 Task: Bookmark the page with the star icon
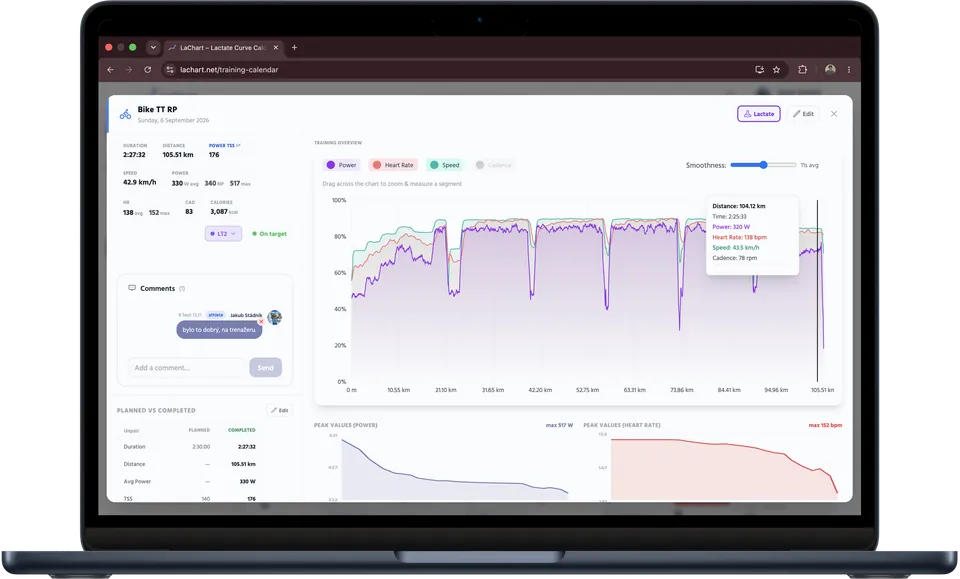click(x=776, y=70)
